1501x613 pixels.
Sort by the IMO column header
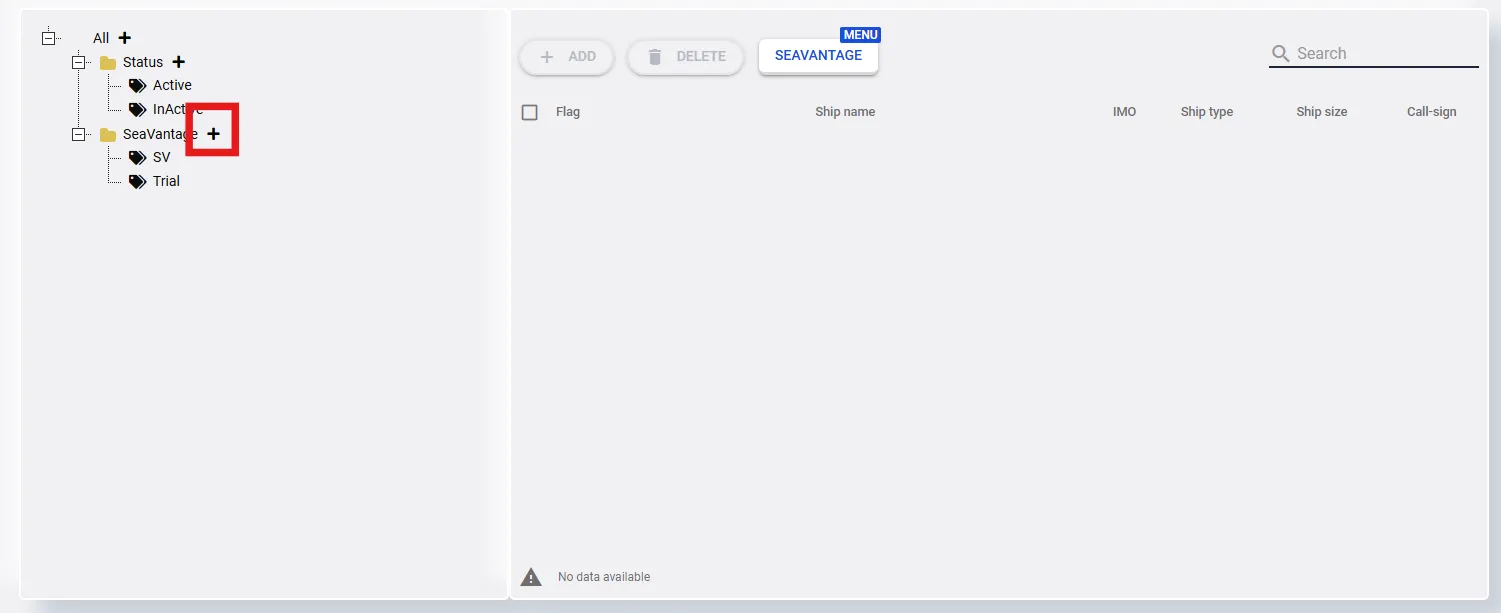(1125, 112)
